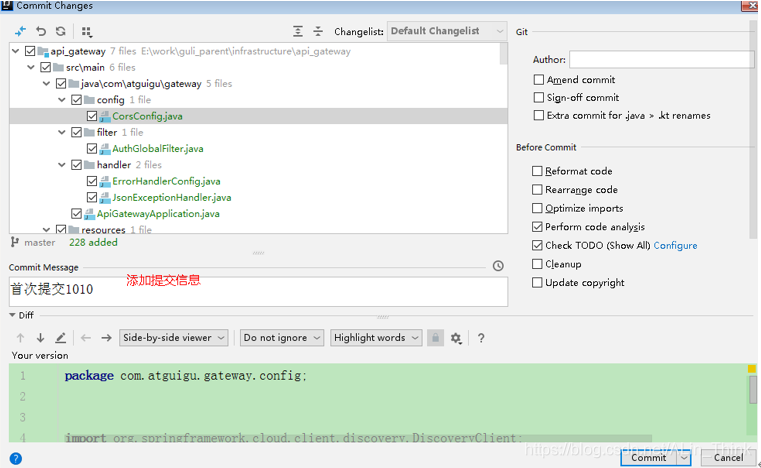Click the next file right arrow
The width and height of the screenshot is (761, 468).
[106, 337]
